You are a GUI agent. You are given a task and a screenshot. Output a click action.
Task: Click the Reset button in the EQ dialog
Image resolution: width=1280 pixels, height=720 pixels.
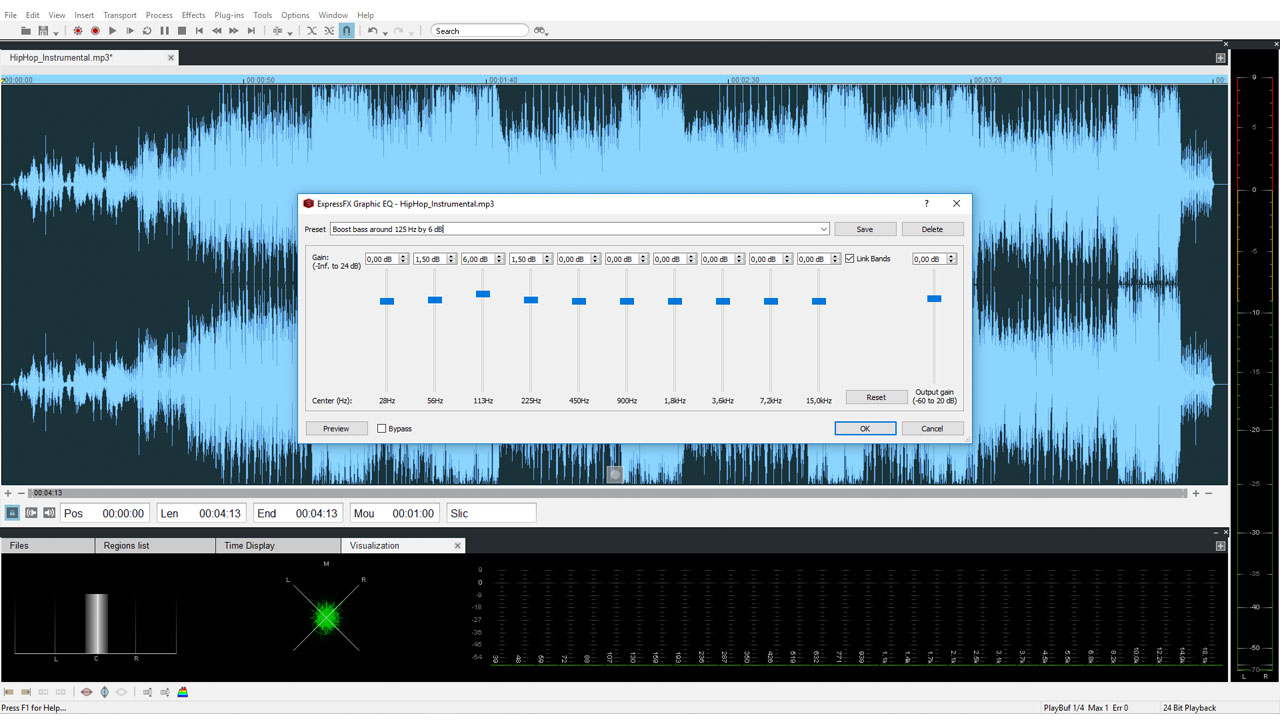tap(876, 397)
